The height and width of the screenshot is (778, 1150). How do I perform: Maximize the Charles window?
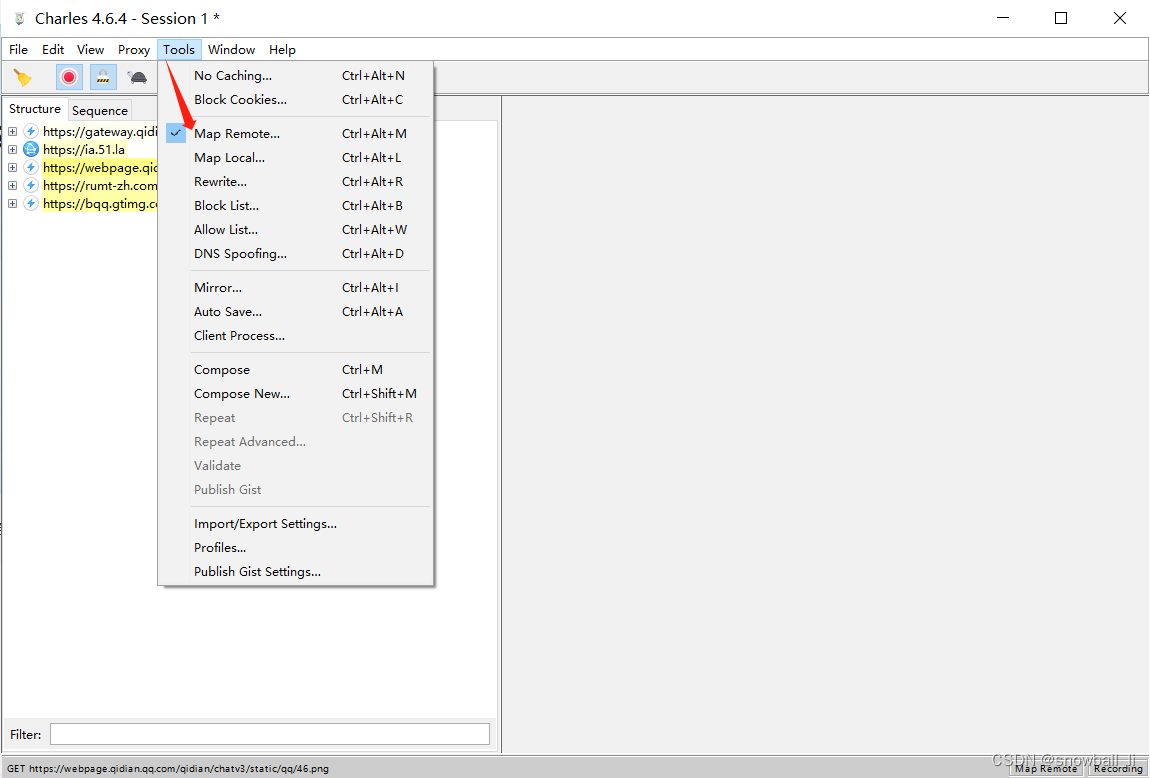tap(1061, 18)
